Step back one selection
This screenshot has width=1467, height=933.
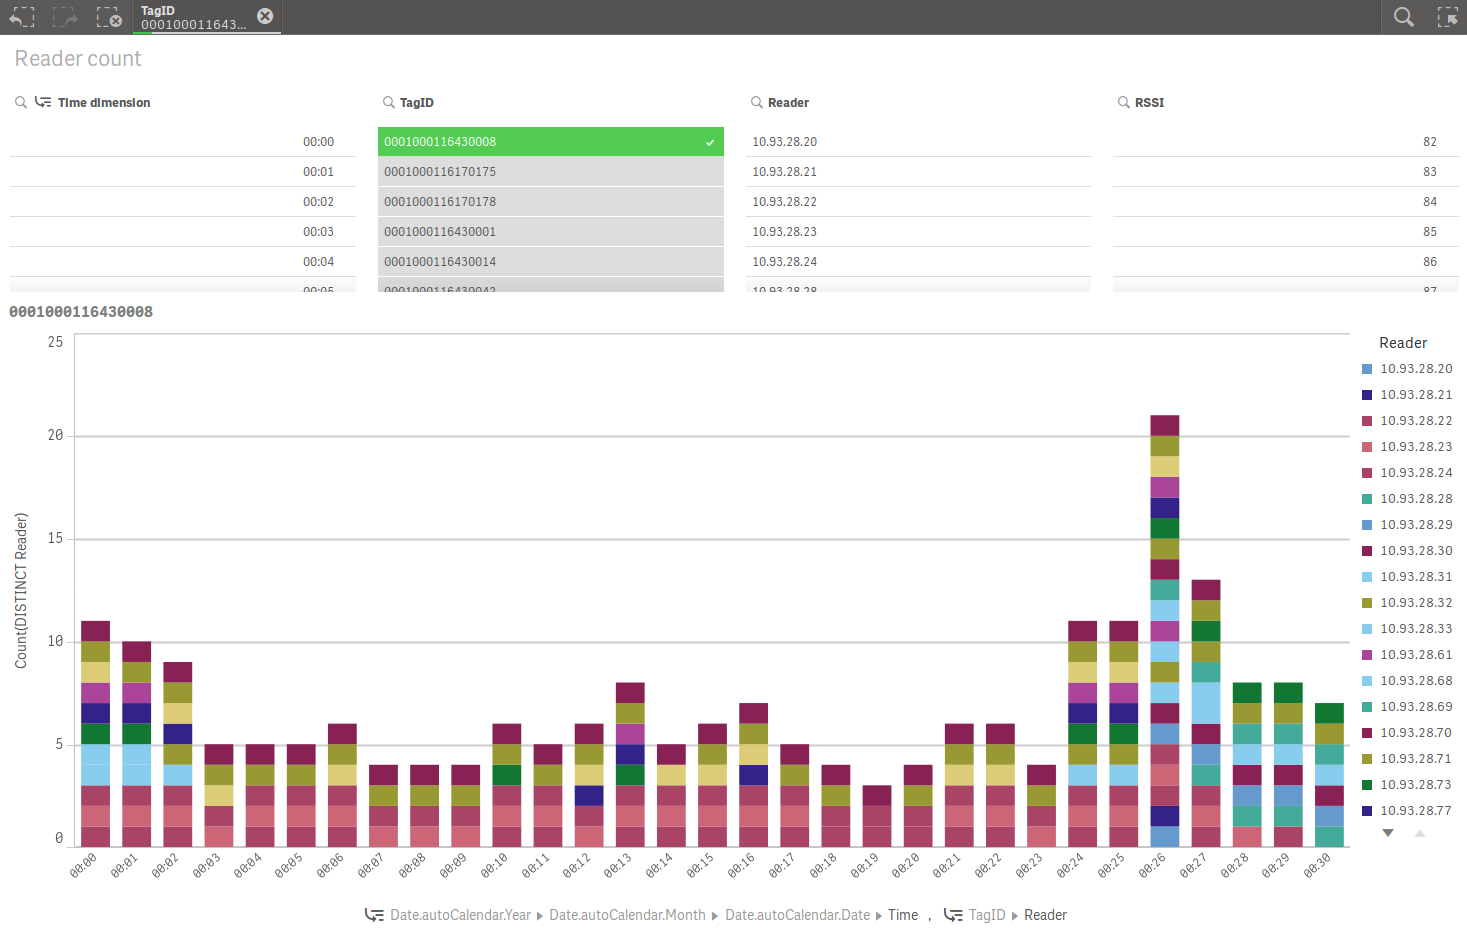22,17
